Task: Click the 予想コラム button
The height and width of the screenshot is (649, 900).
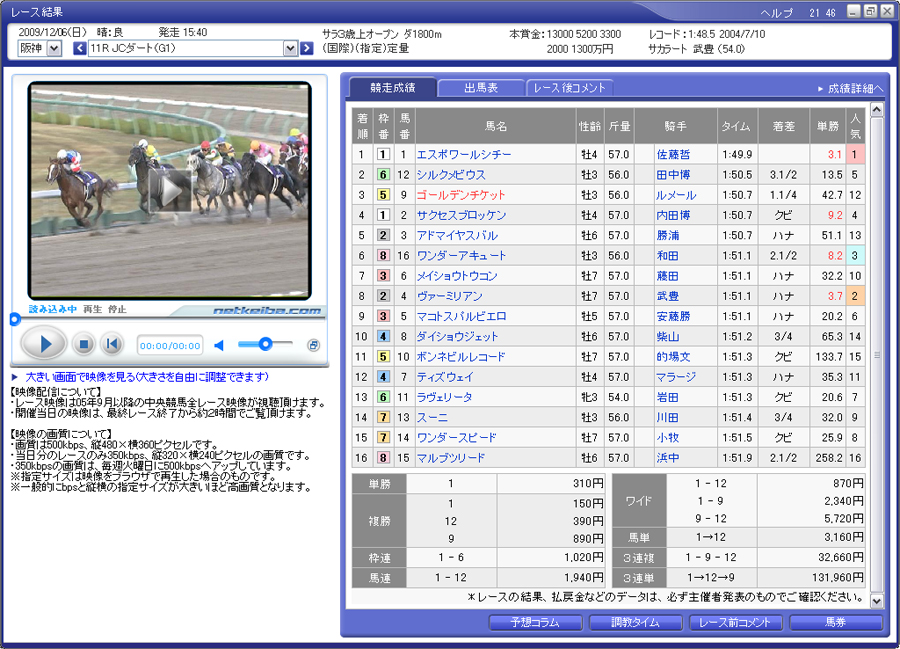Action: (x=535, y=623)
